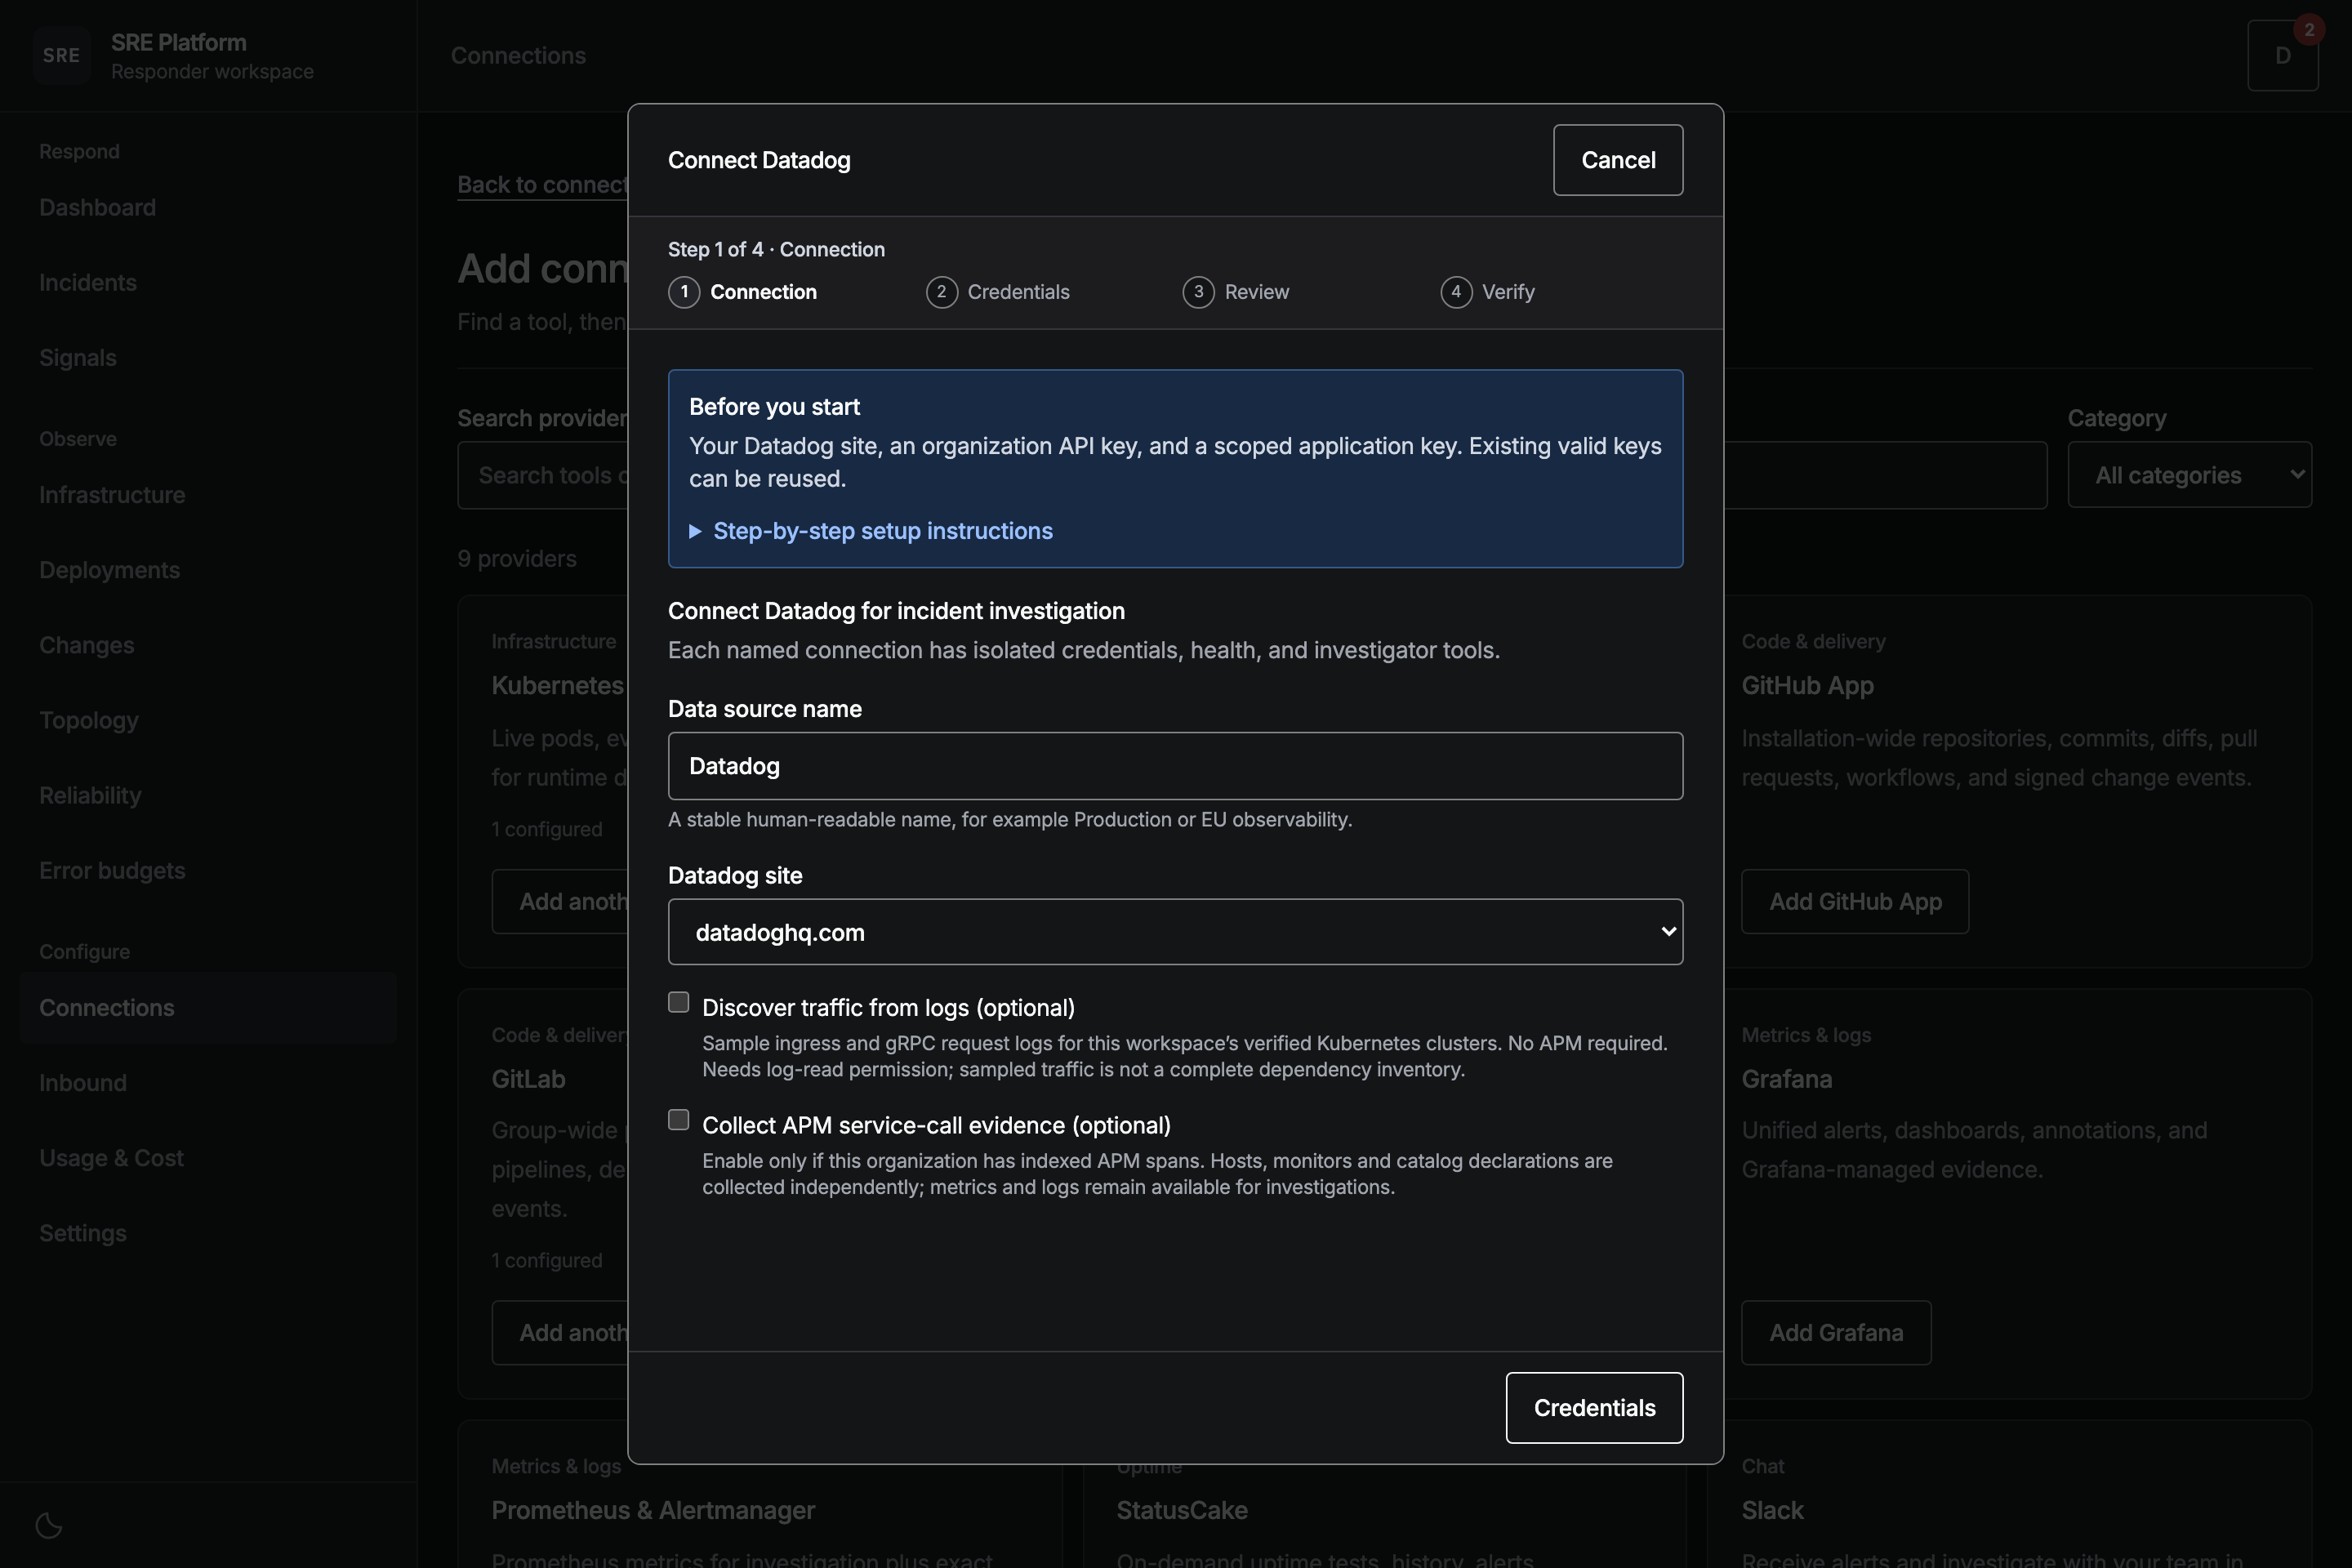Click the Add Grafana button
Viewport: 2352px width, 1568px height.
click(x=1836, y=1333)
